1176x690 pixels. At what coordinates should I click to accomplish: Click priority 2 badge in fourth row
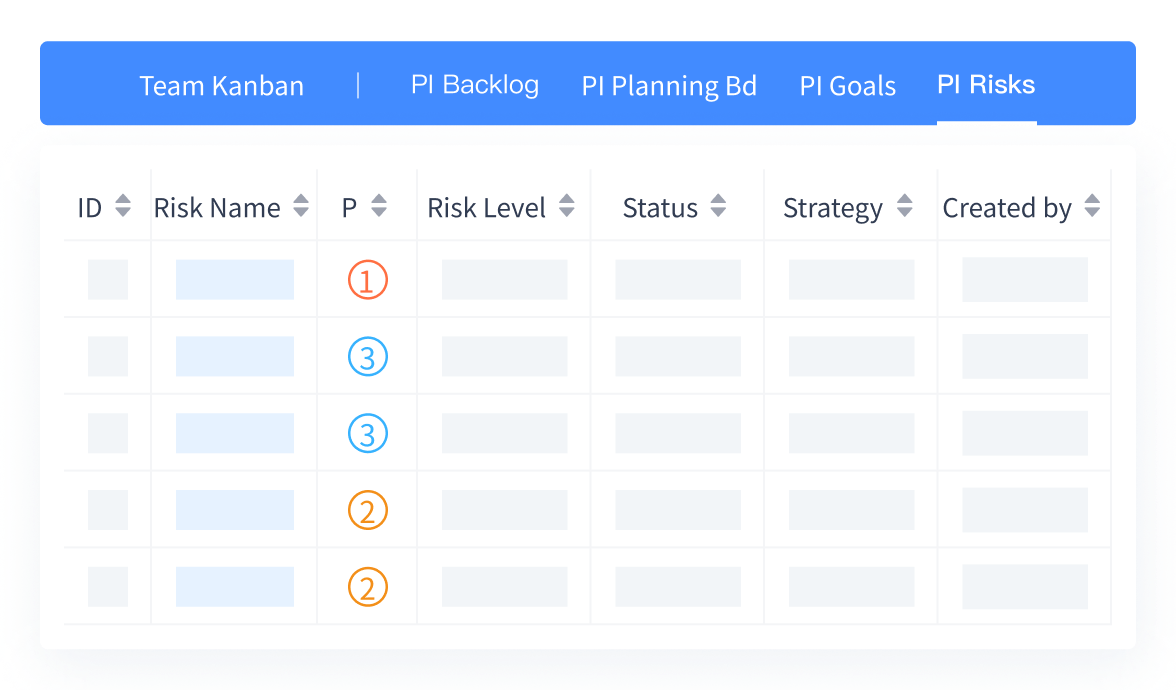[367, 511]
